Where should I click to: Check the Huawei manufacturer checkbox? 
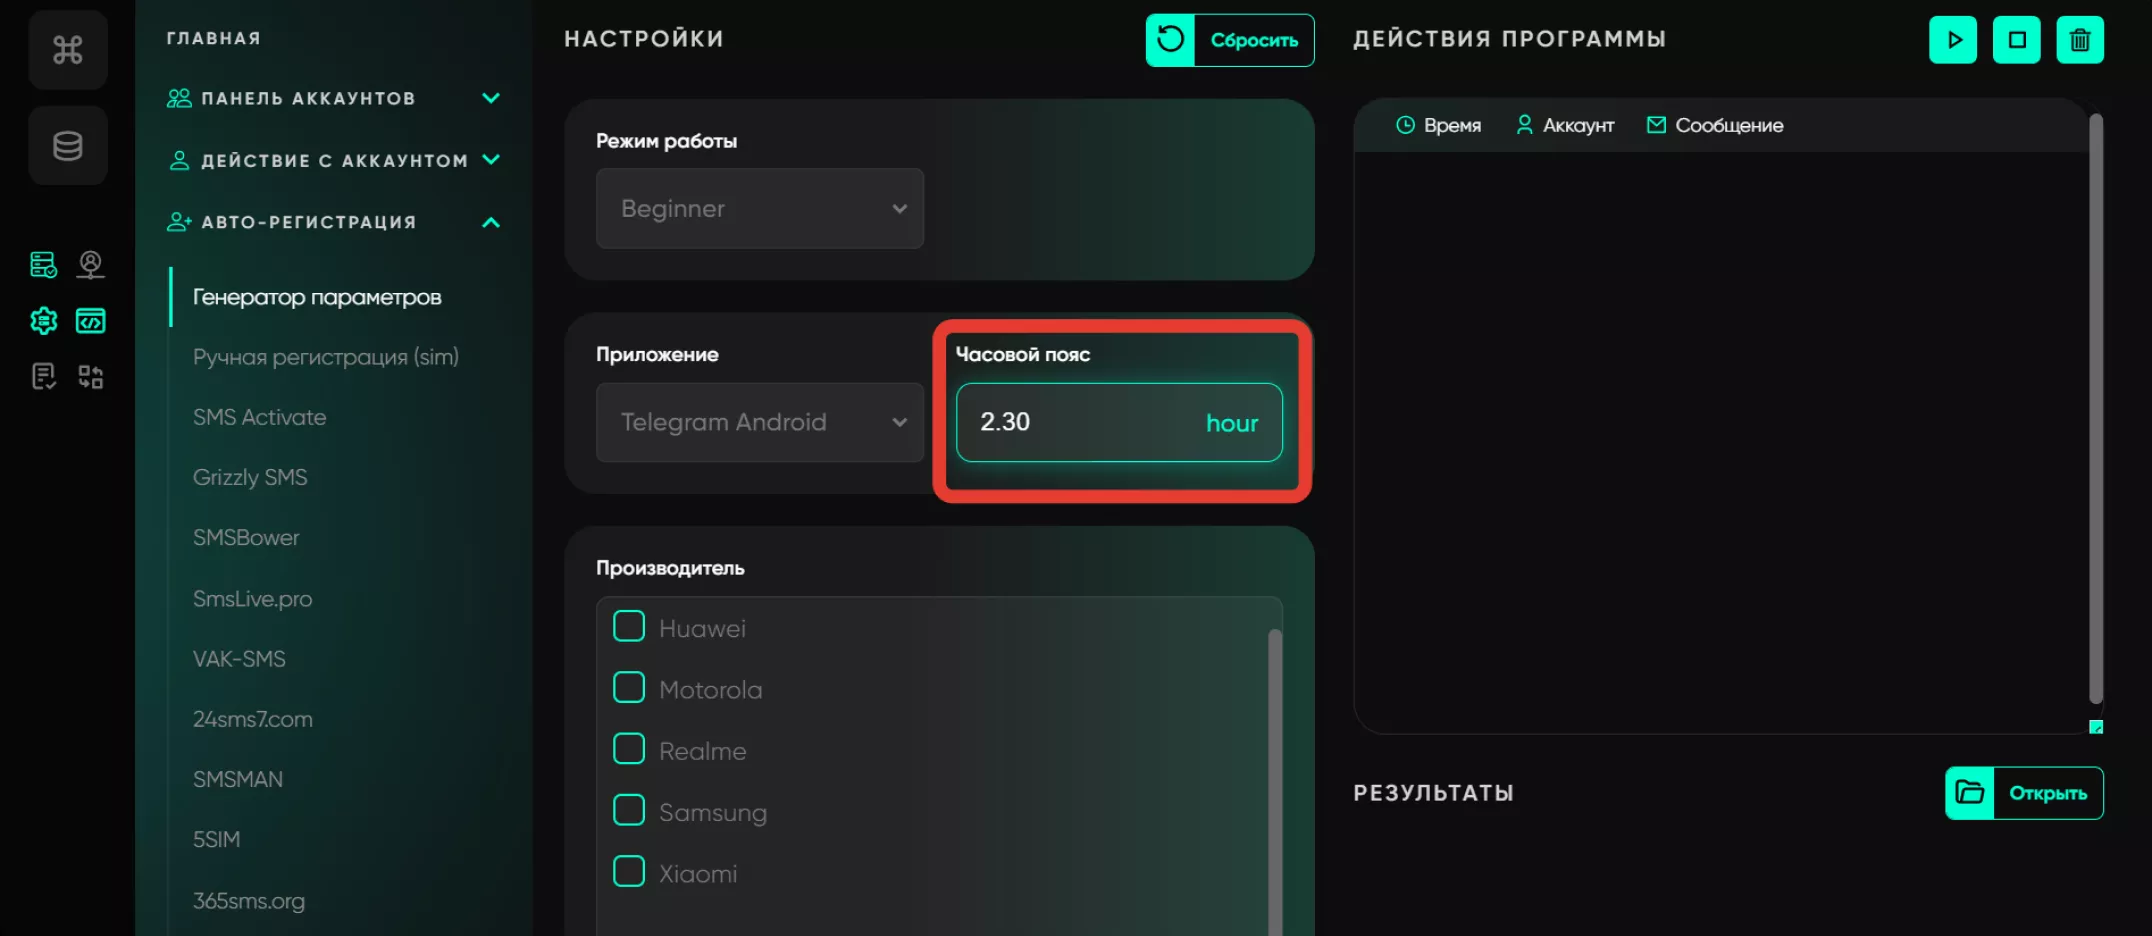point(629,627)
